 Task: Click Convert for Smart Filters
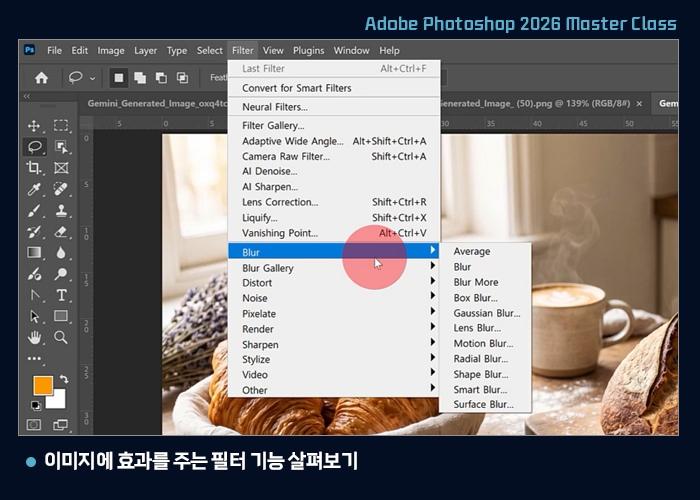[333, 88]
